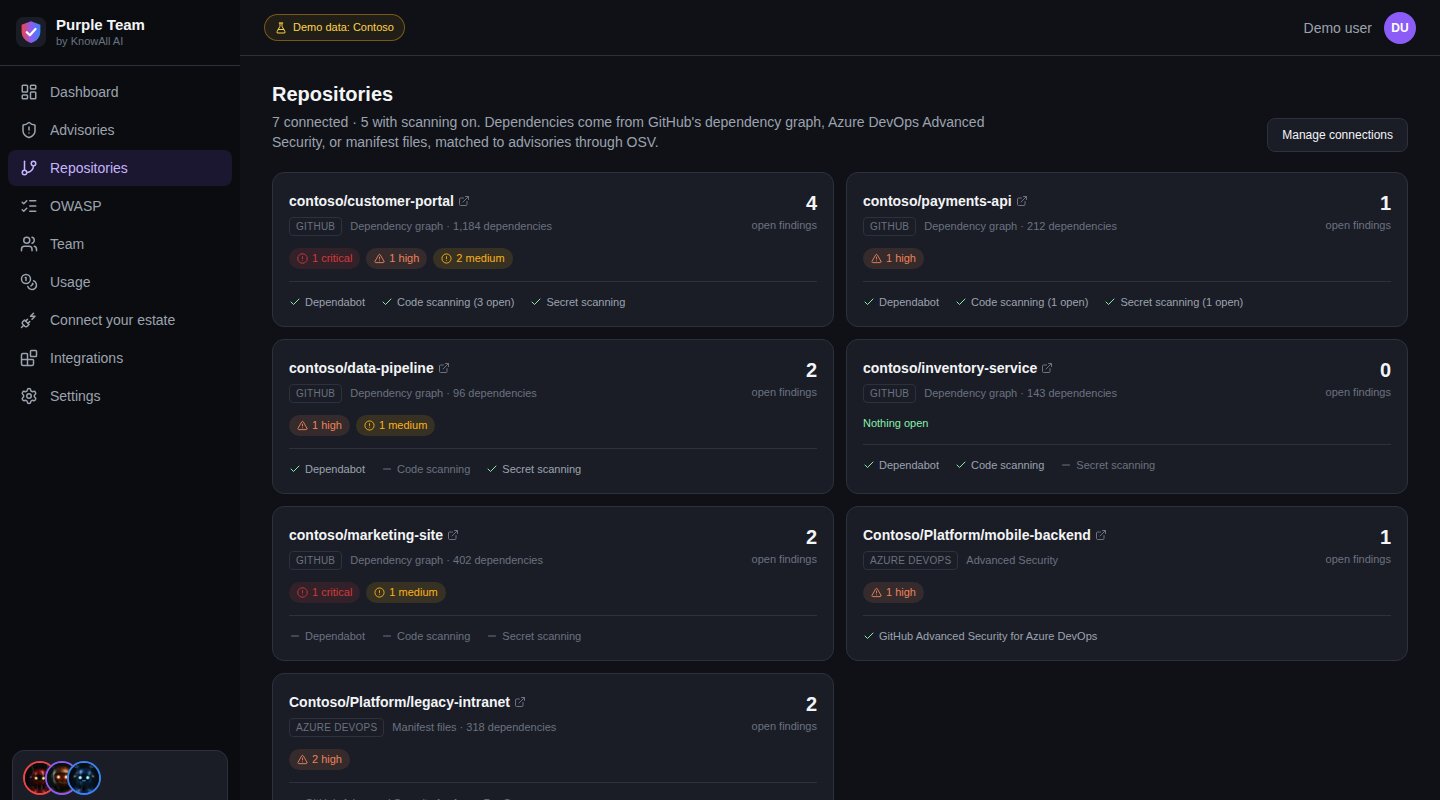Click the Purple Team shield logo
The image size is (1440, 800).
[32, 32]
